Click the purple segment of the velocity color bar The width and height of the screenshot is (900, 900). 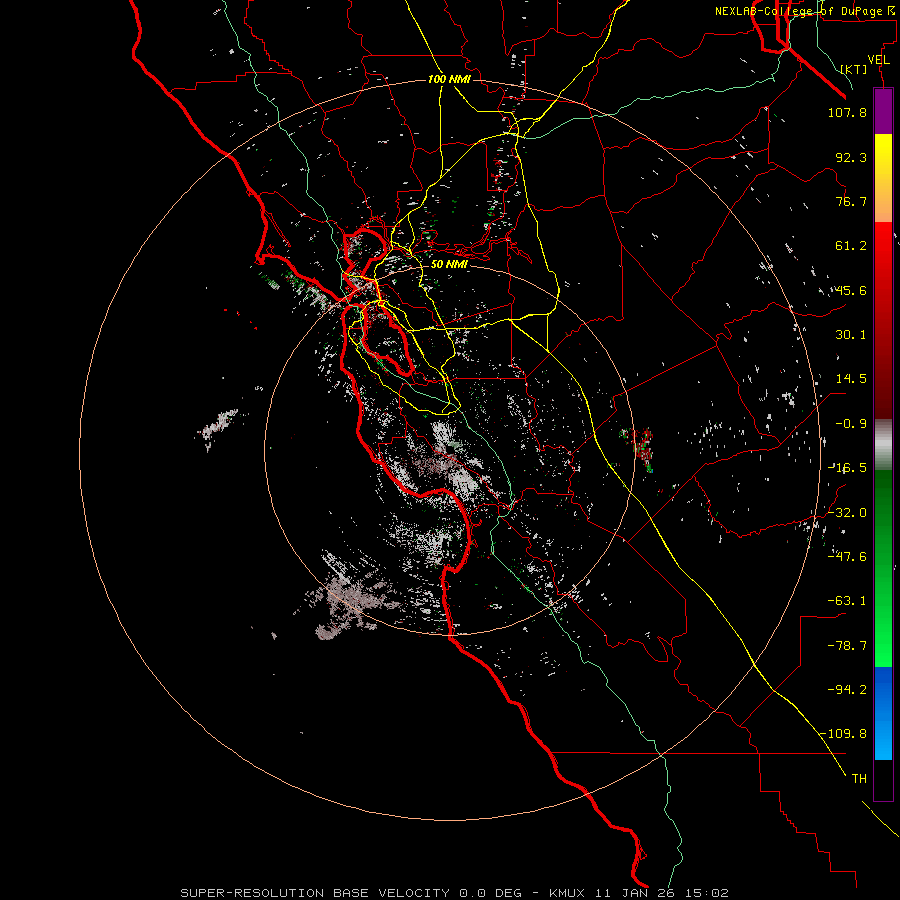click(883, 112)
